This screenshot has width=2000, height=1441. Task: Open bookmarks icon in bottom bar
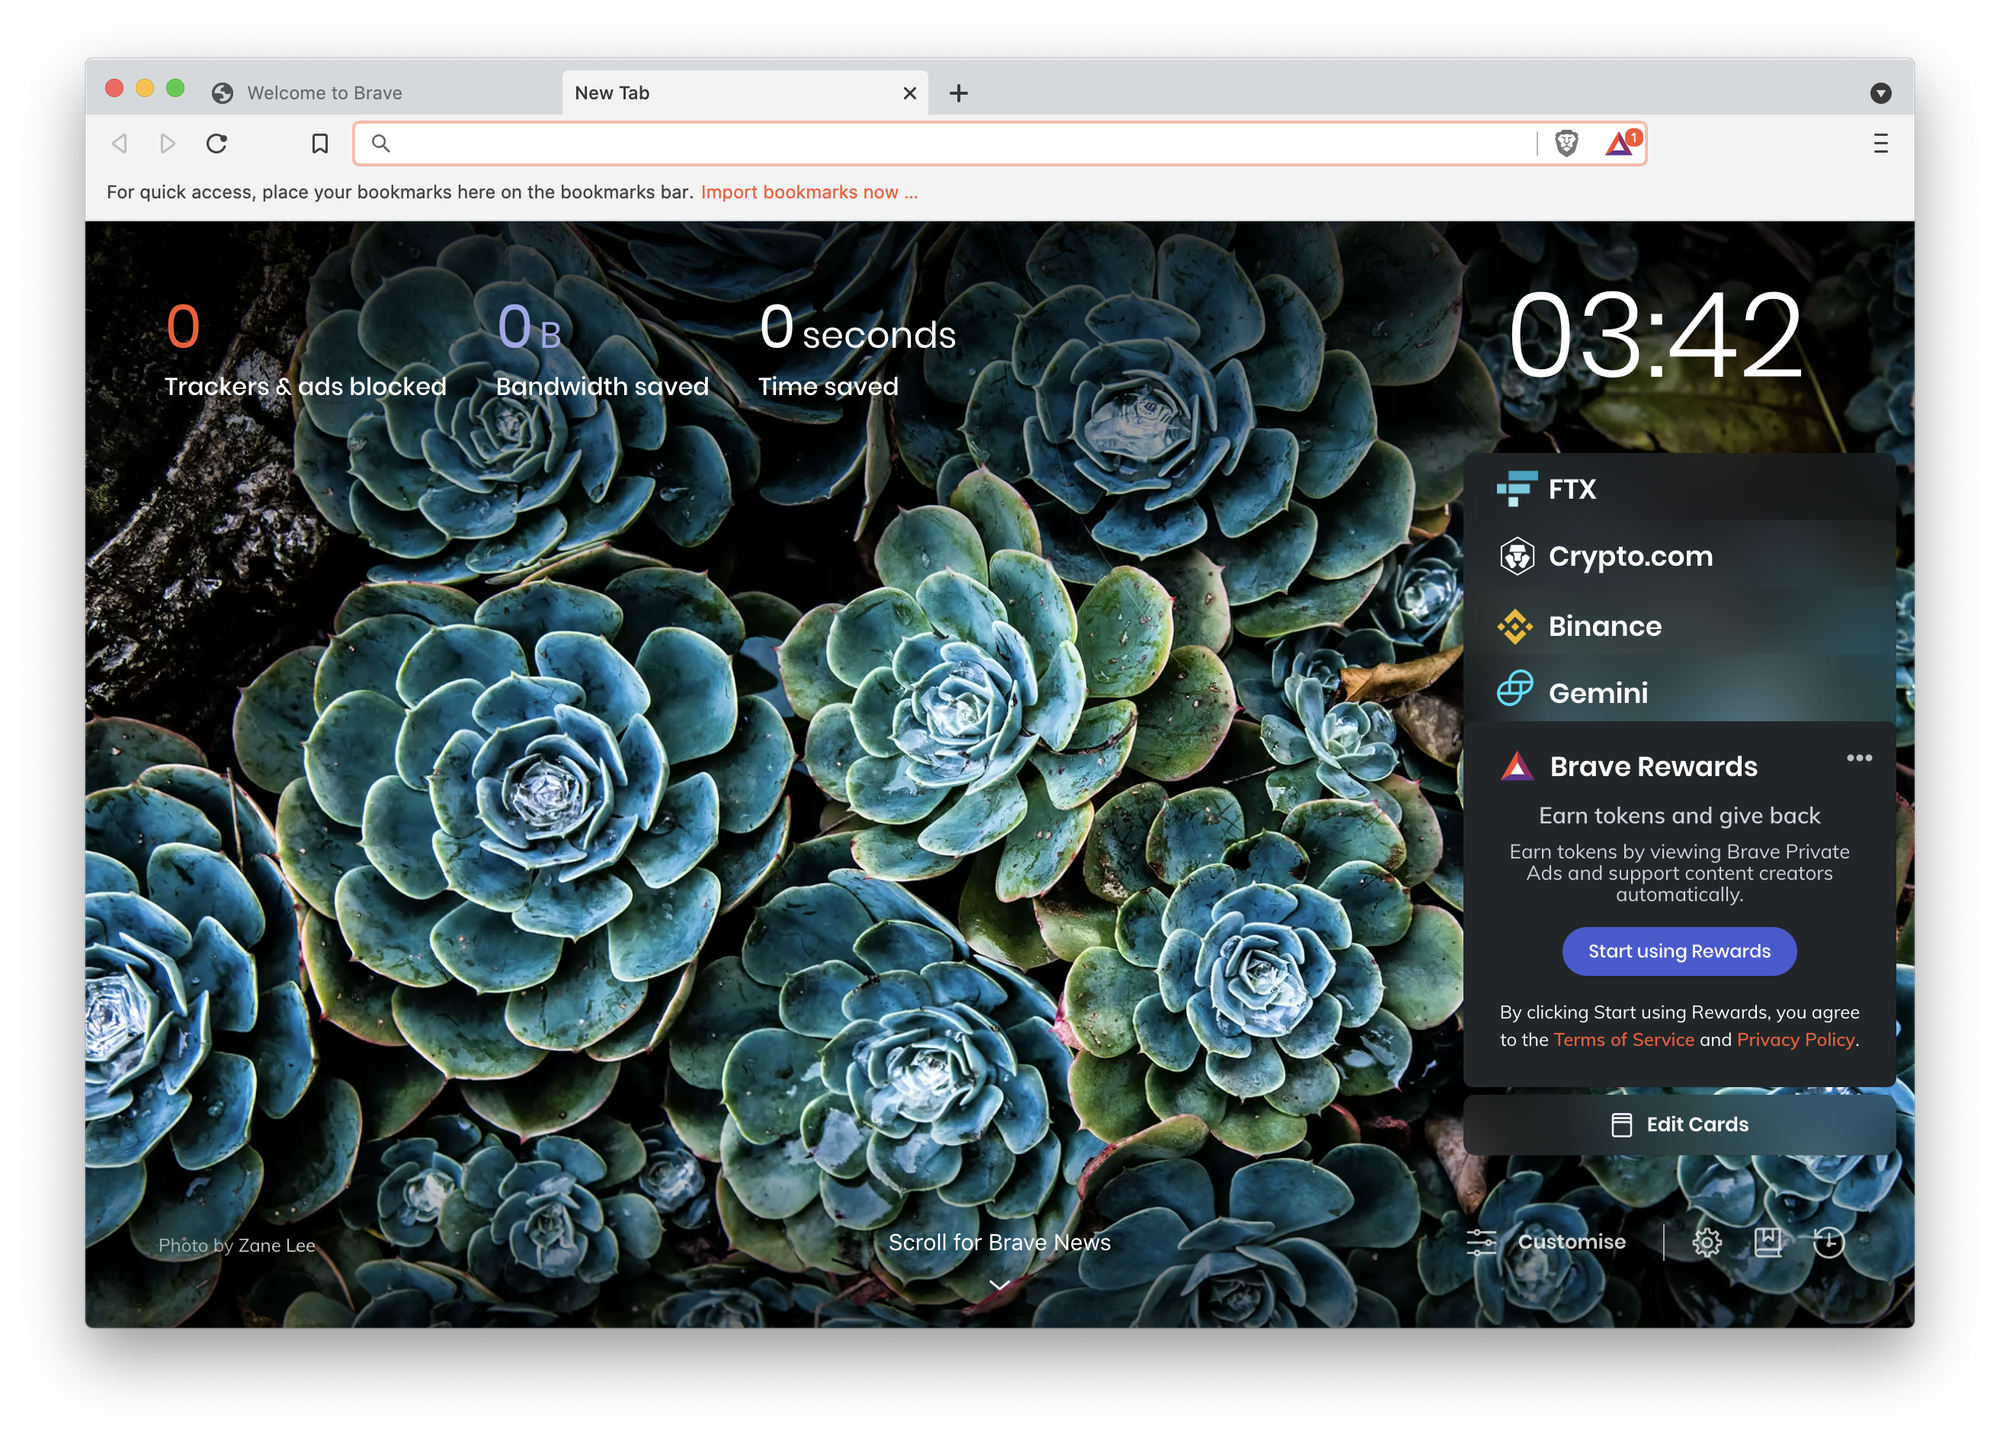pyautogui.click(x=1768, y=1242)
